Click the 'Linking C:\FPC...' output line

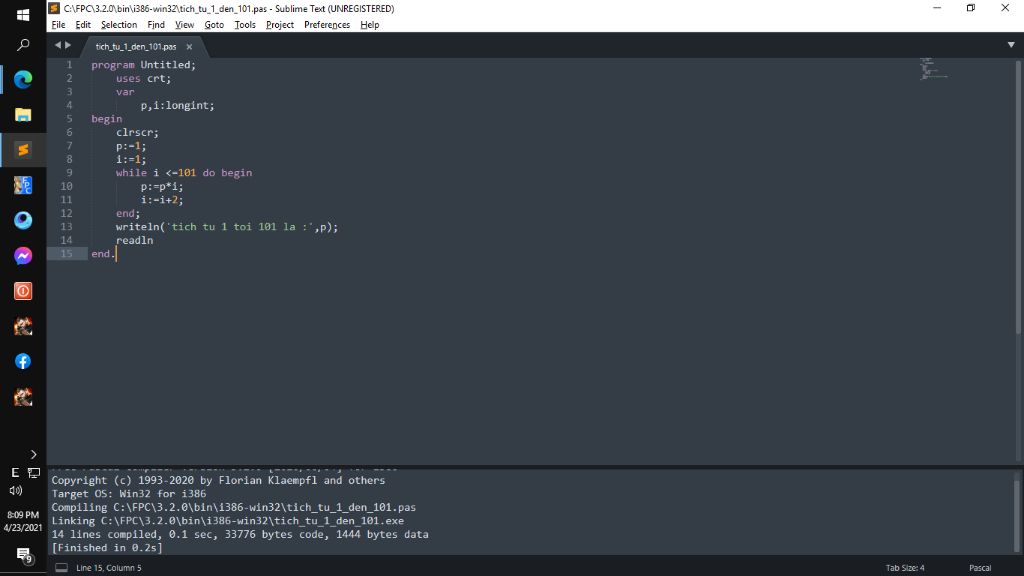pos(228,520)
